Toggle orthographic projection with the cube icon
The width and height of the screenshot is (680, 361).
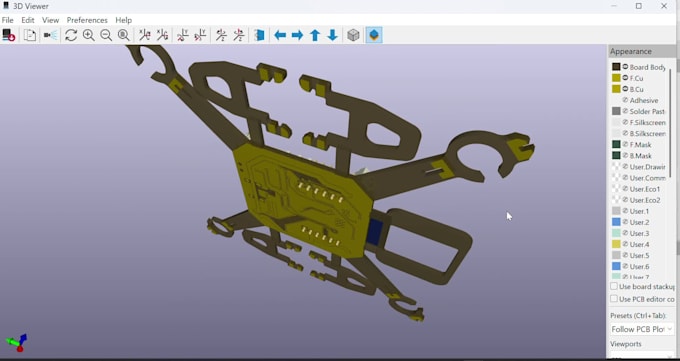coord(353,35)
